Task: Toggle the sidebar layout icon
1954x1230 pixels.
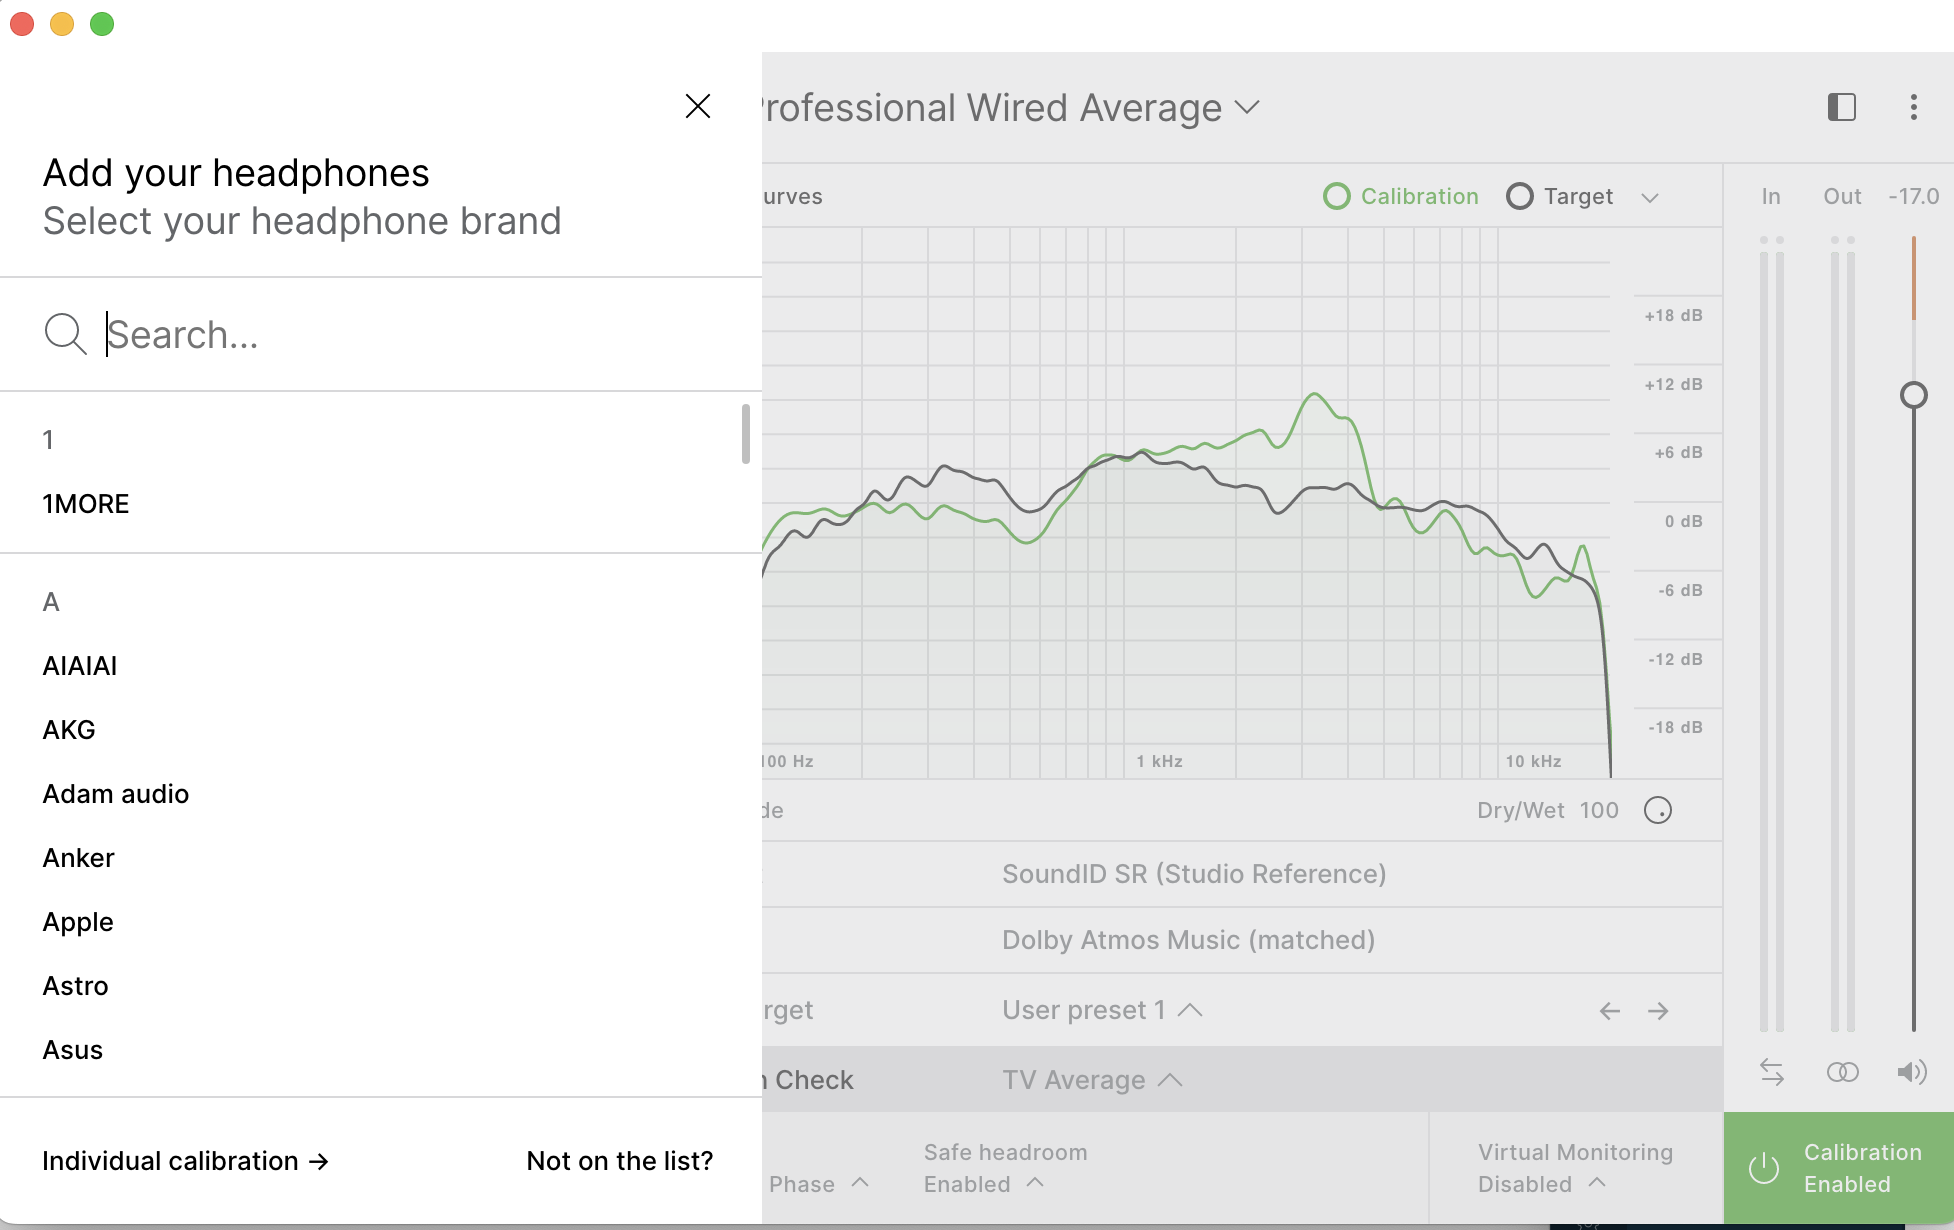Action: coord(1841,107)
